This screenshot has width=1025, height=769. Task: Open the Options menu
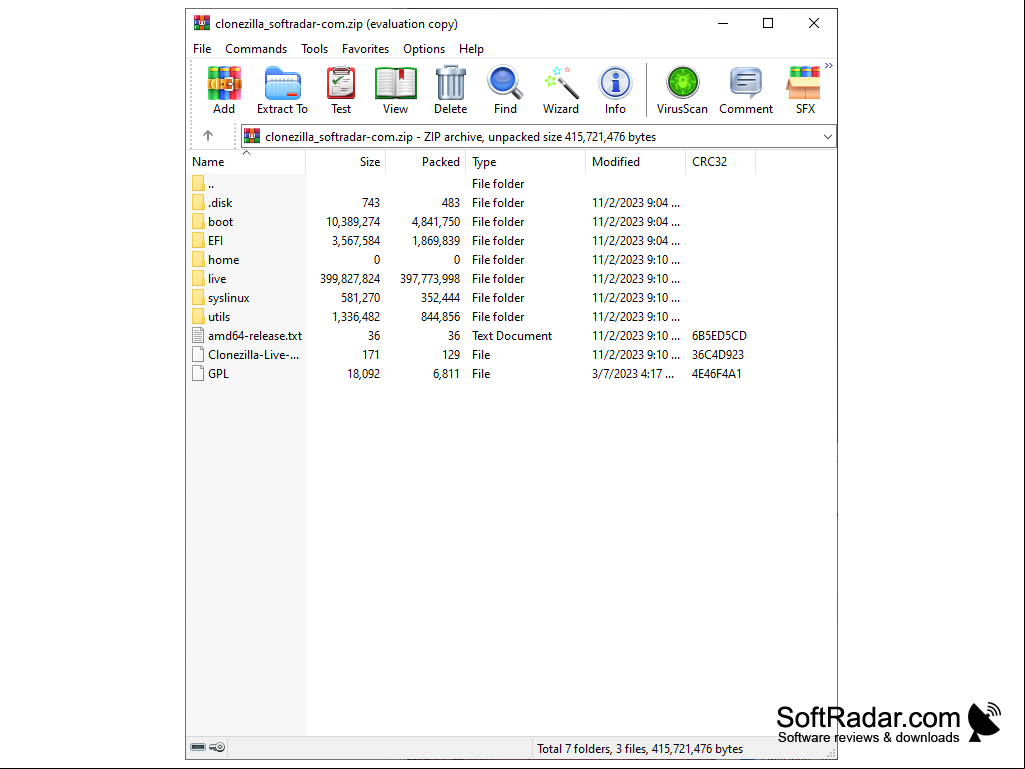coord(424,49)
